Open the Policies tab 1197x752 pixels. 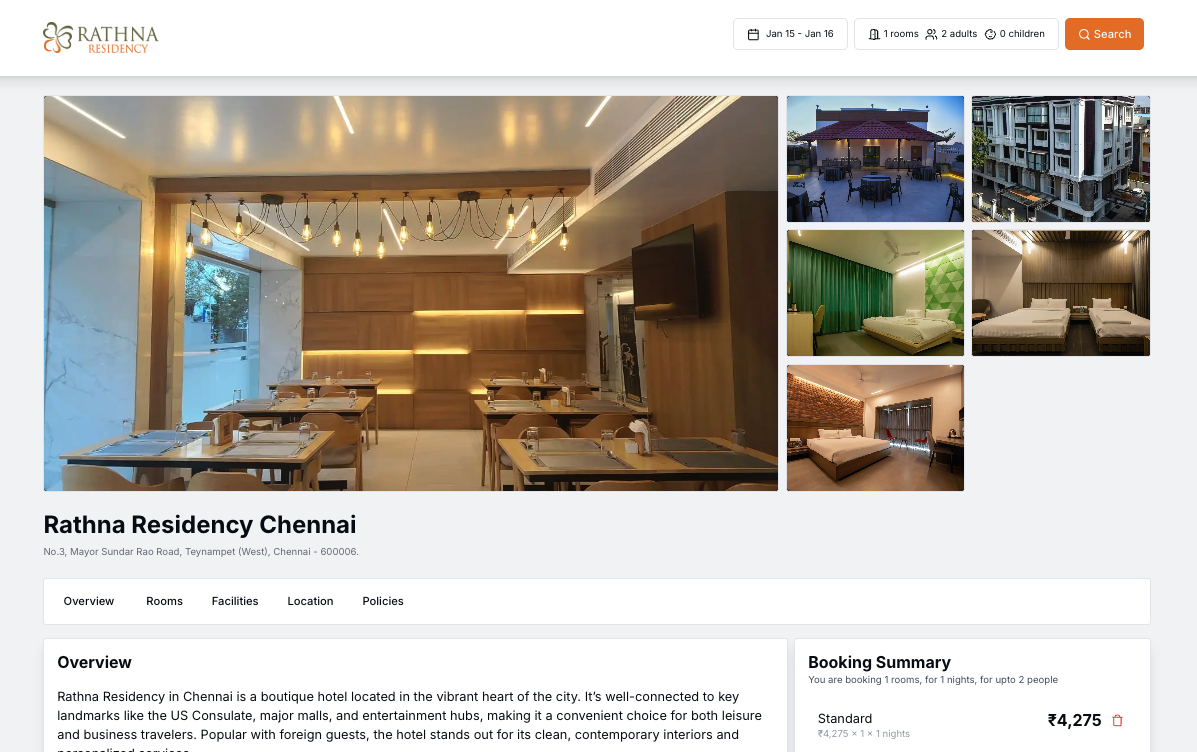tap(382, 602)
